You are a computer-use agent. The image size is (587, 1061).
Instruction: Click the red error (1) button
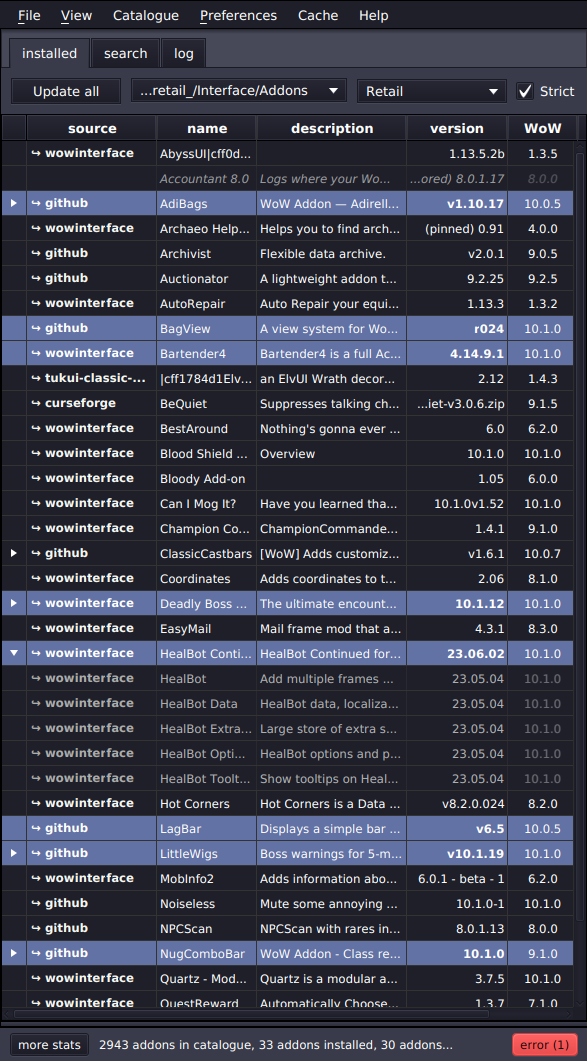545,1045
